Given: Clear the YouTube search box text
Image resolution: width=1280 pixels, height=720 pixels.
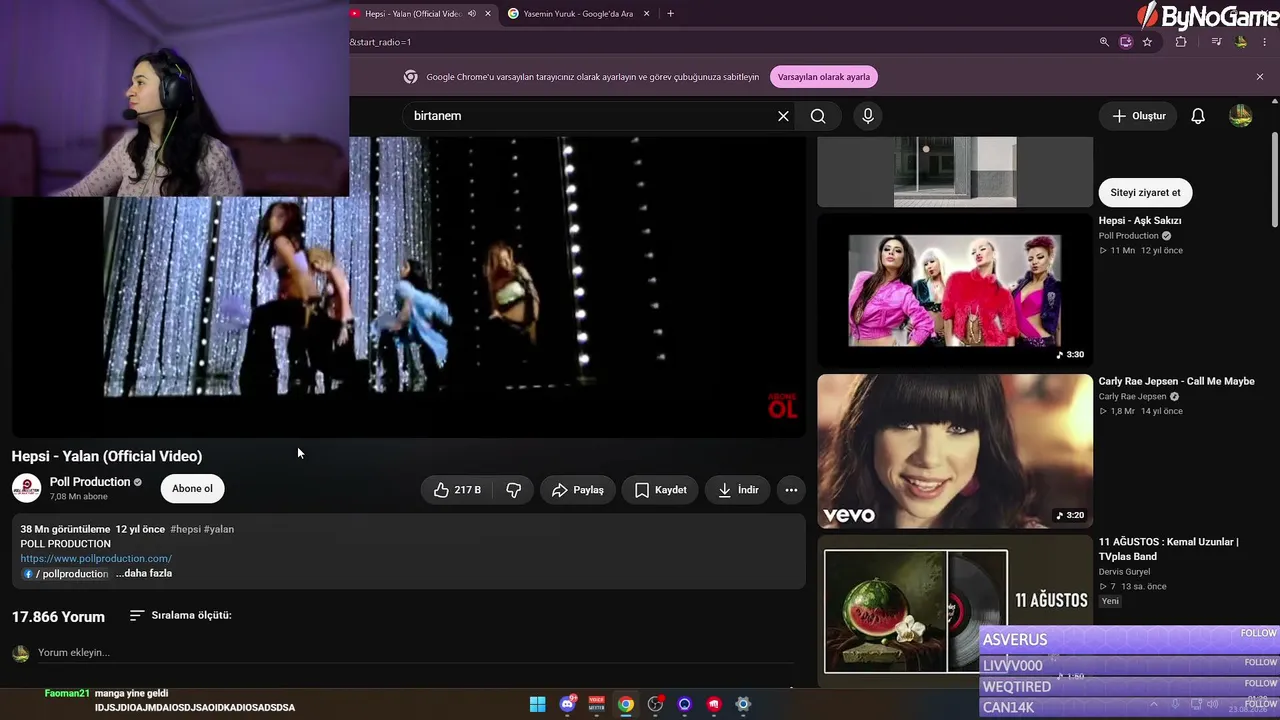Looking at the screenshot, I should (783, 116).
